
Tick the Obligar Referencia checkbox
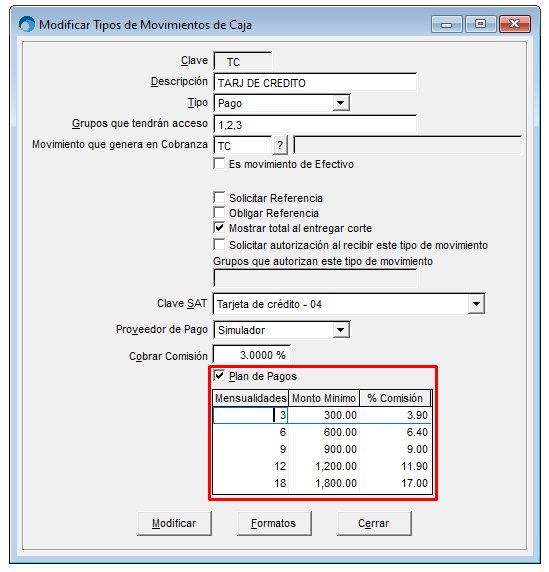(219, 212)
